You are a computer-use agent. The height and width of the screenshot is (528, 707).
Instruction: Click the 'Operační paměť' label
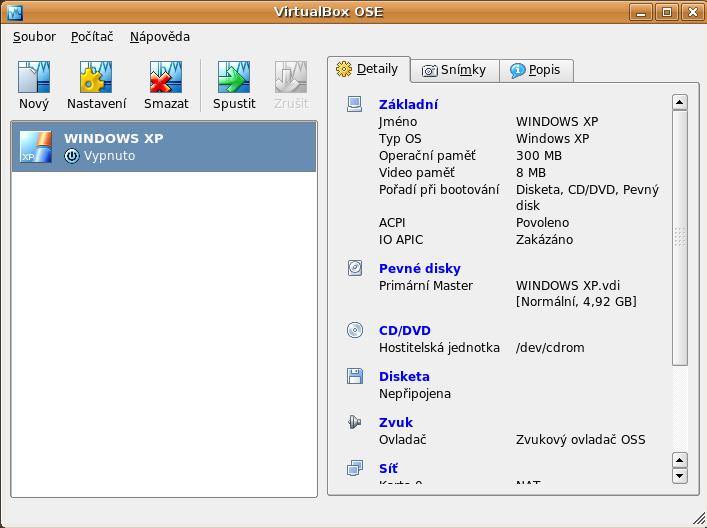point(427,156)
